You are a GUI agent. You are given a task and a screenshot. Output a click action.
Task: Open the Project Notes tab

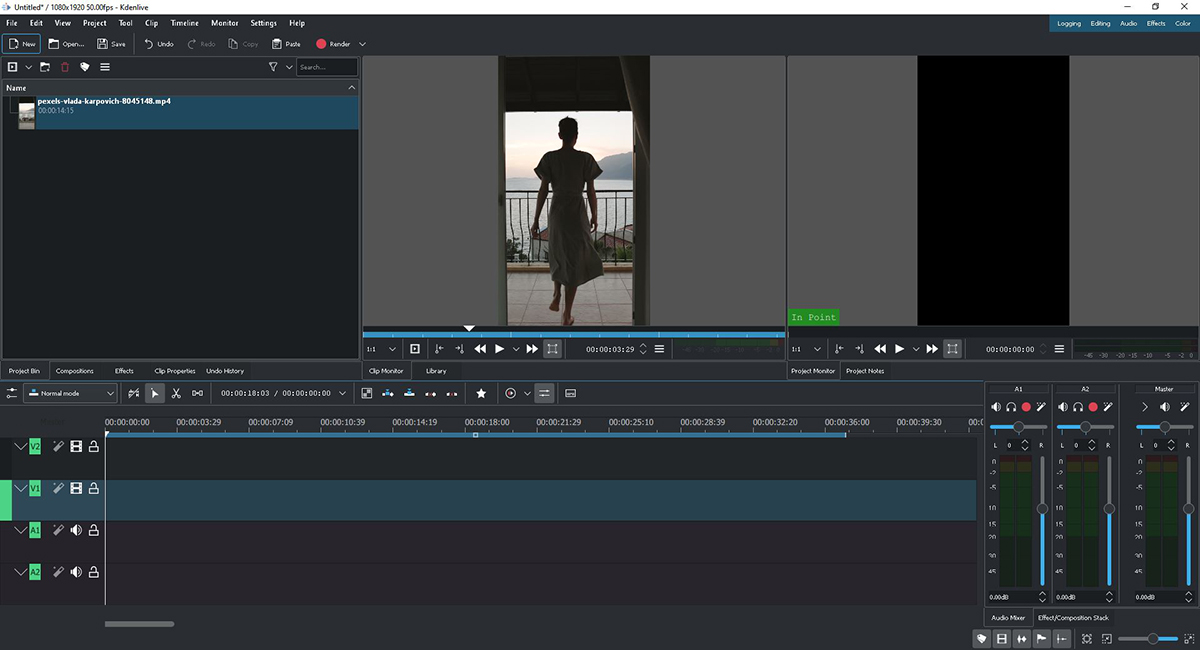865,371
